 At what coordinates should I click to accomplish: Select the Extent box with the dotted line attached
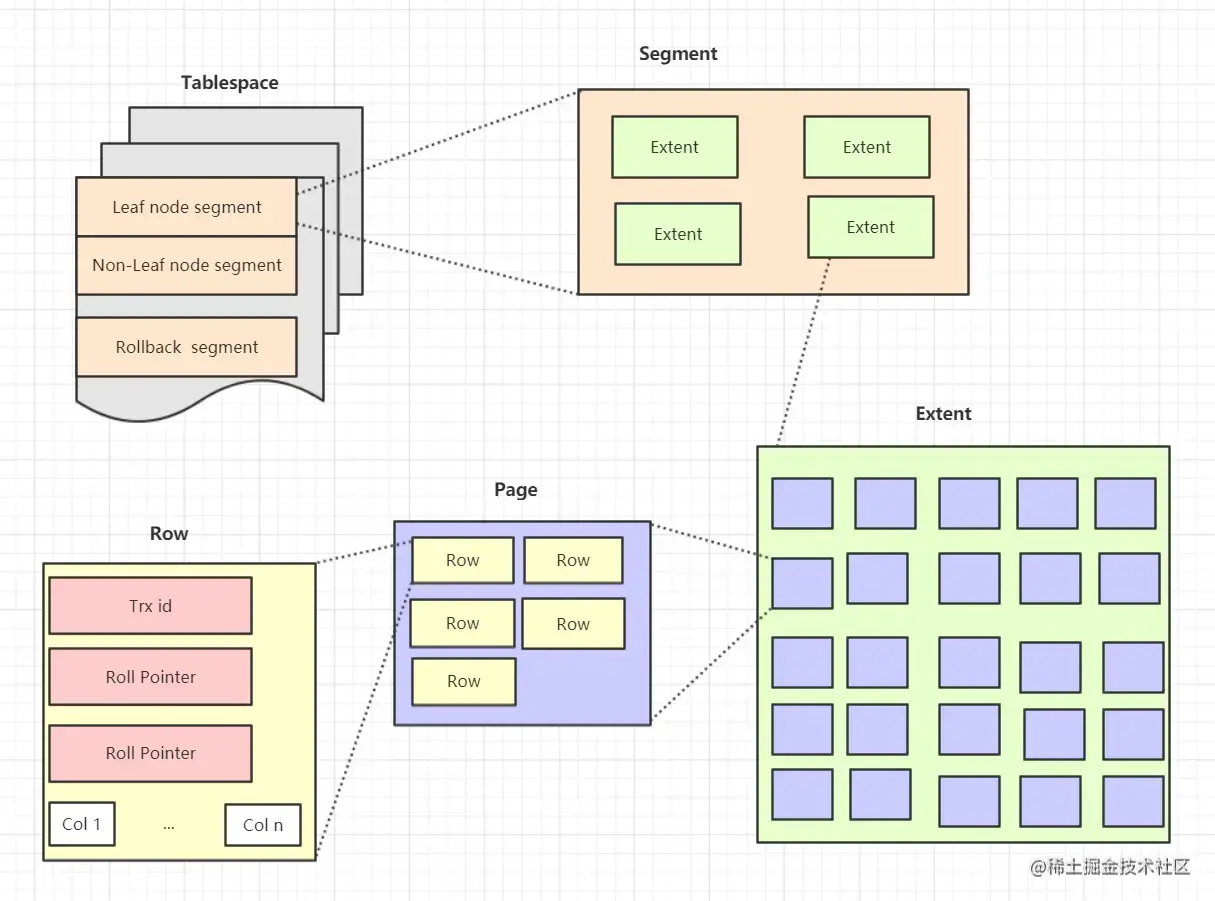pos(870,227)
